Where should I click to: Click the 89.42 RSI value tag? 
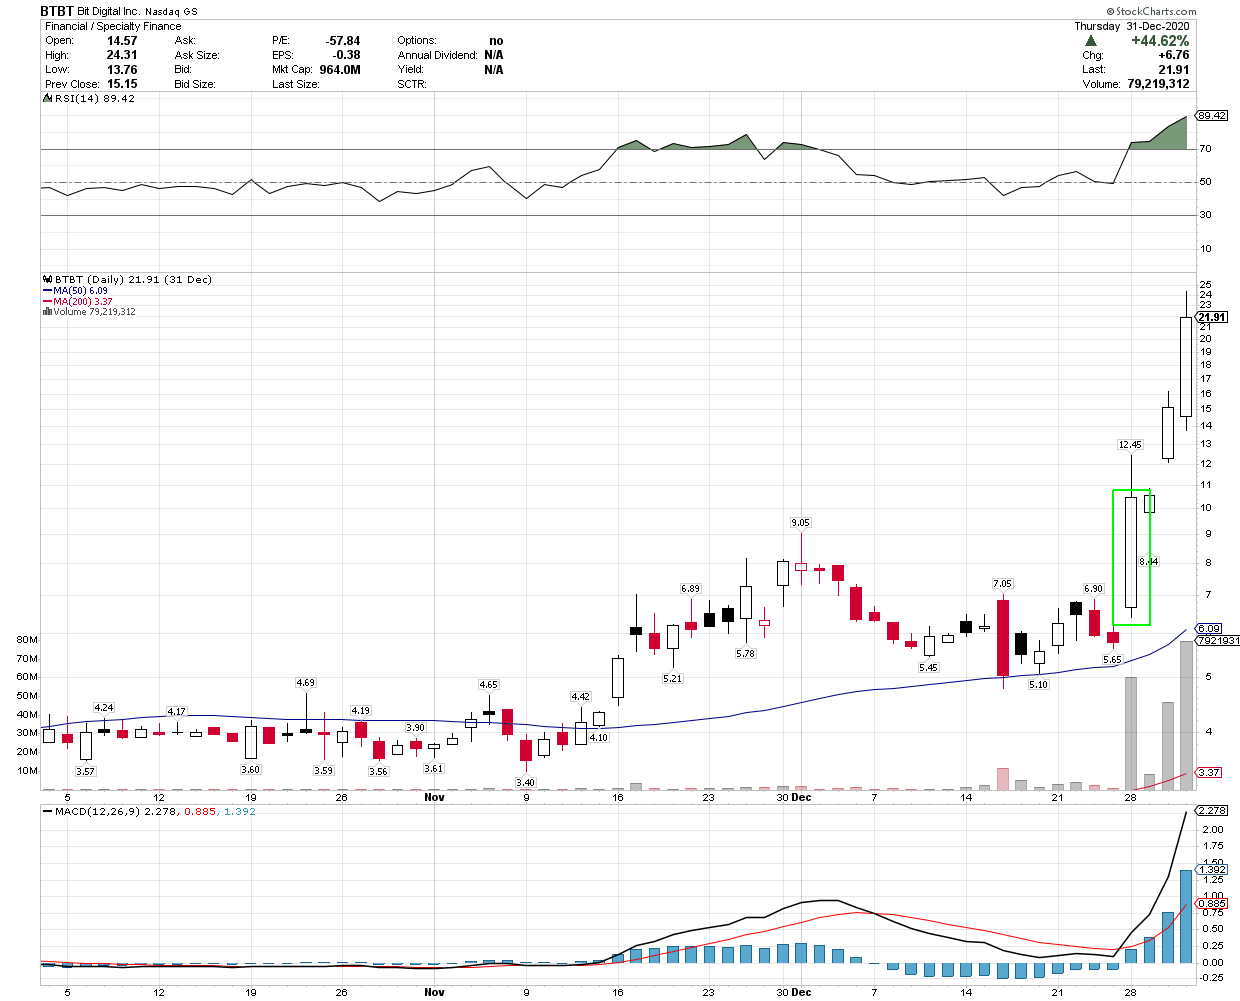[x=1212, y=116]
